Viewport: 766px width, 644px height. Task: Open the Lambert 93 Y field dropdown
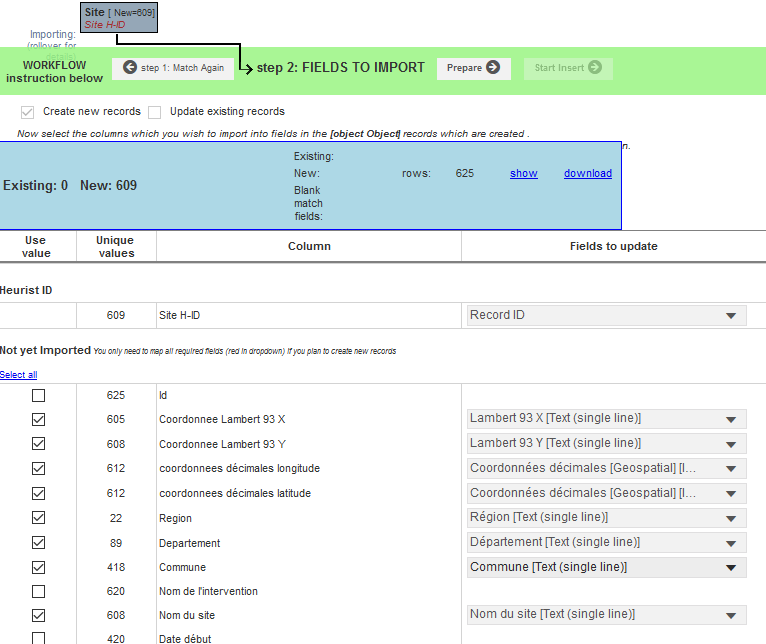point(607,443)
